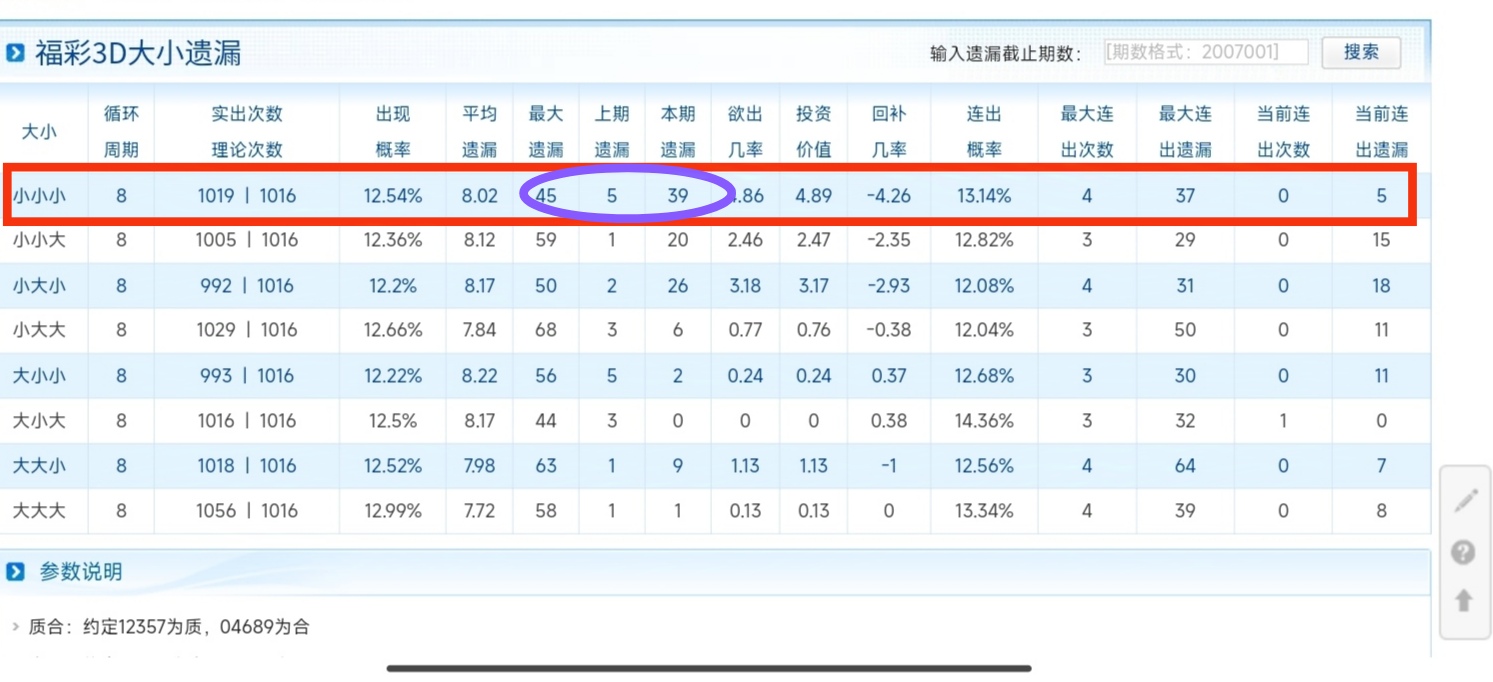Click the 3.17 investment value cell
Screen dimensions: 1493x682
[813, 286]
